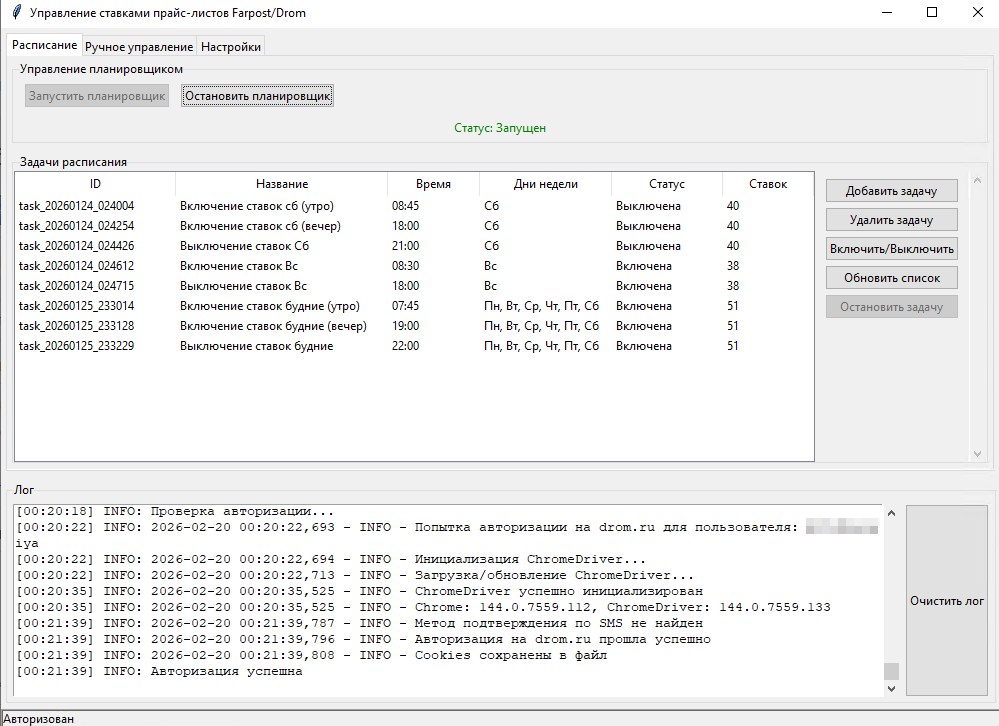
Task: Select task Включение ставок сб (утро)
Action: click(256, 206)
